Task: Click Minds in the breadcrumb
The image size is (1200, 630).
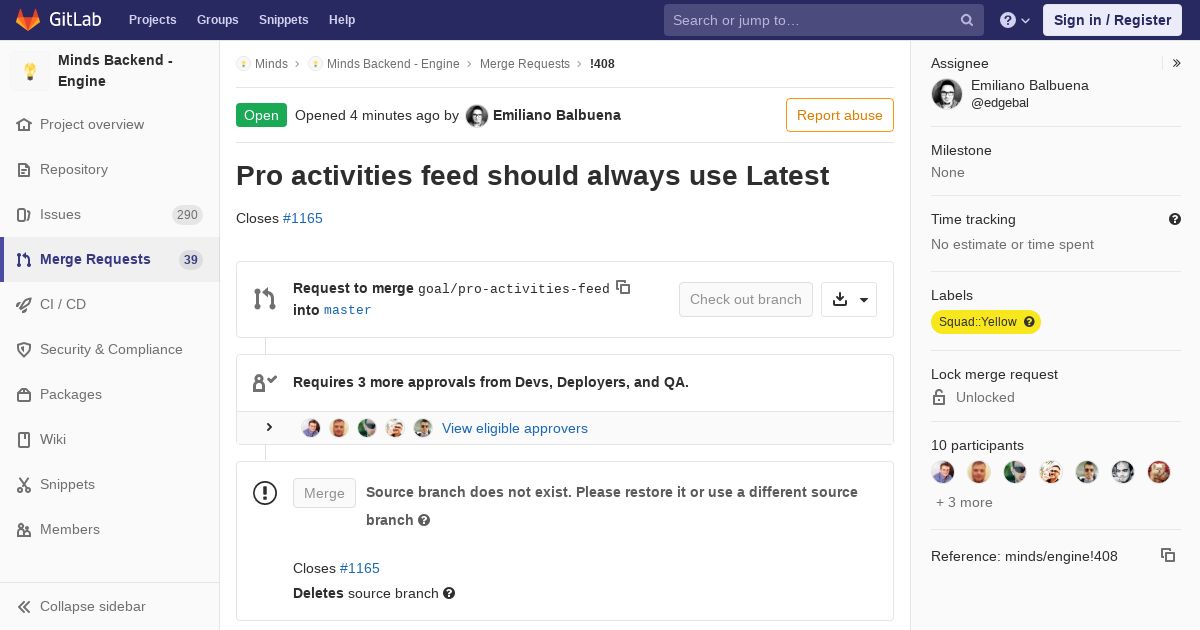Action: pyautogui.click(x=271, y=64)
